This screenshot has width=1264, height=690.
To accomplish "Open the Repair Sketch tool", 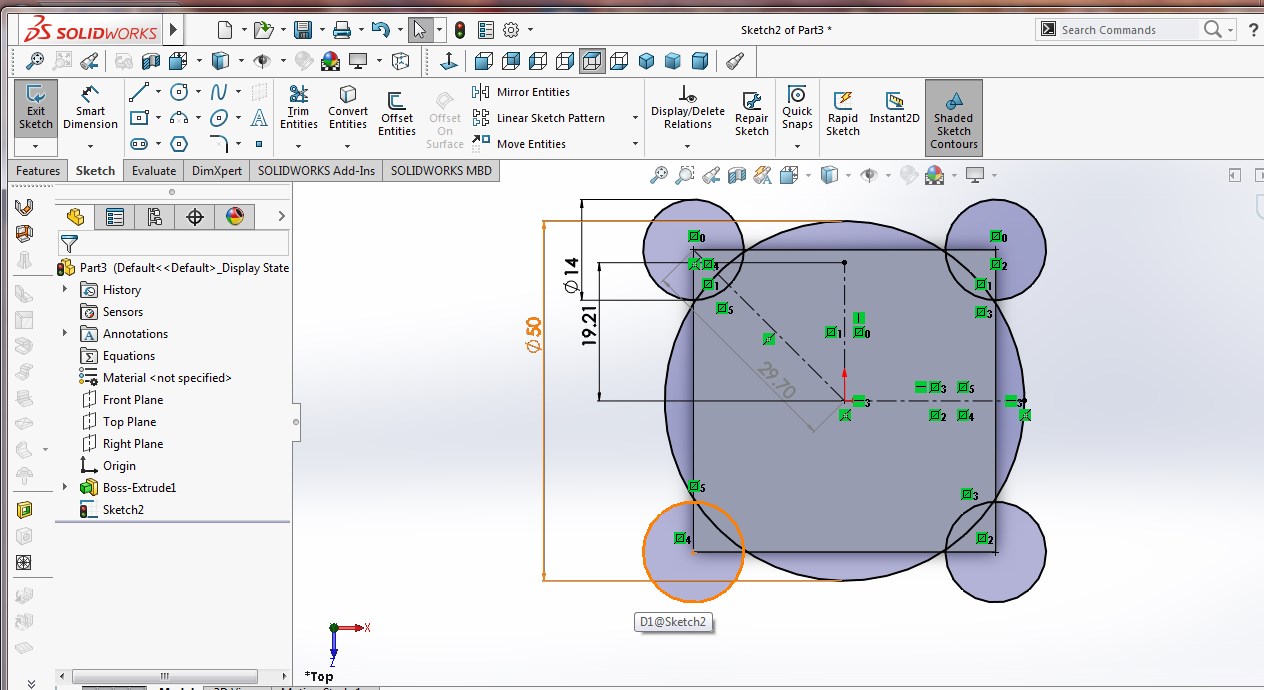I will [x=751, y=114].
